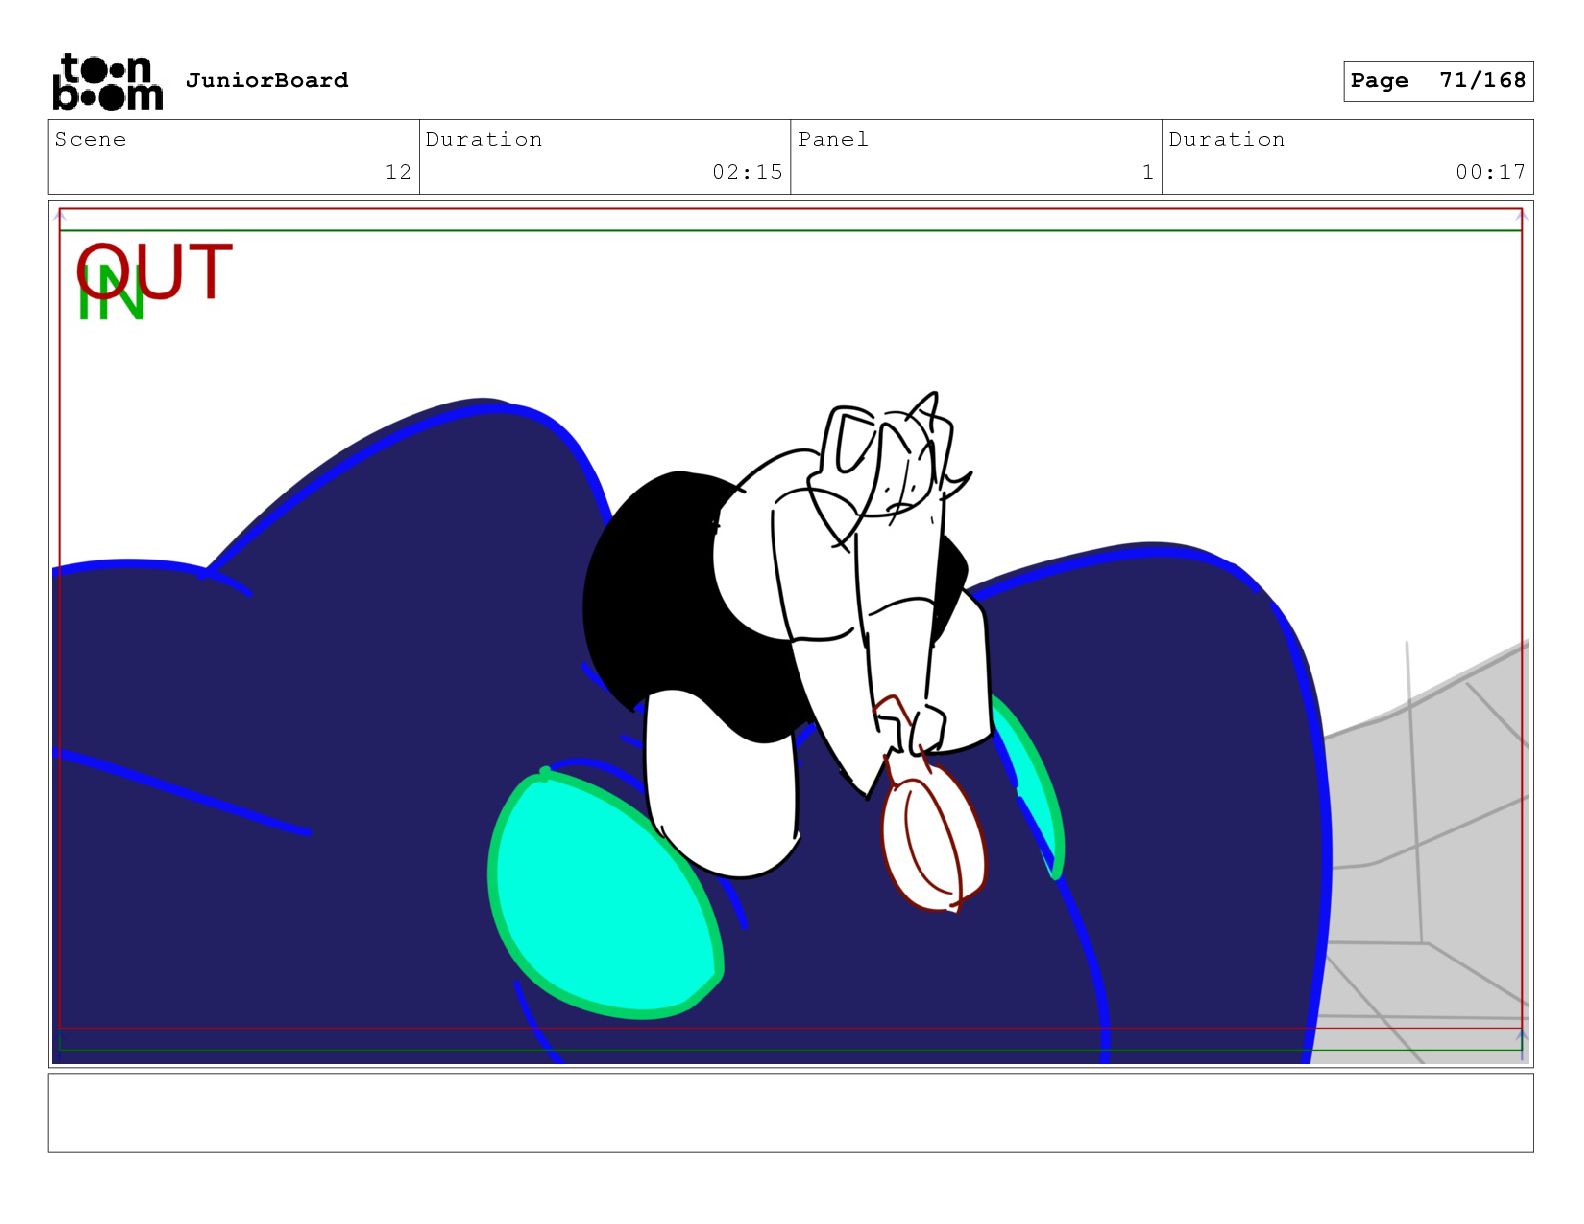
Task: Click the green IN camera label
Action: coord(111,293)
